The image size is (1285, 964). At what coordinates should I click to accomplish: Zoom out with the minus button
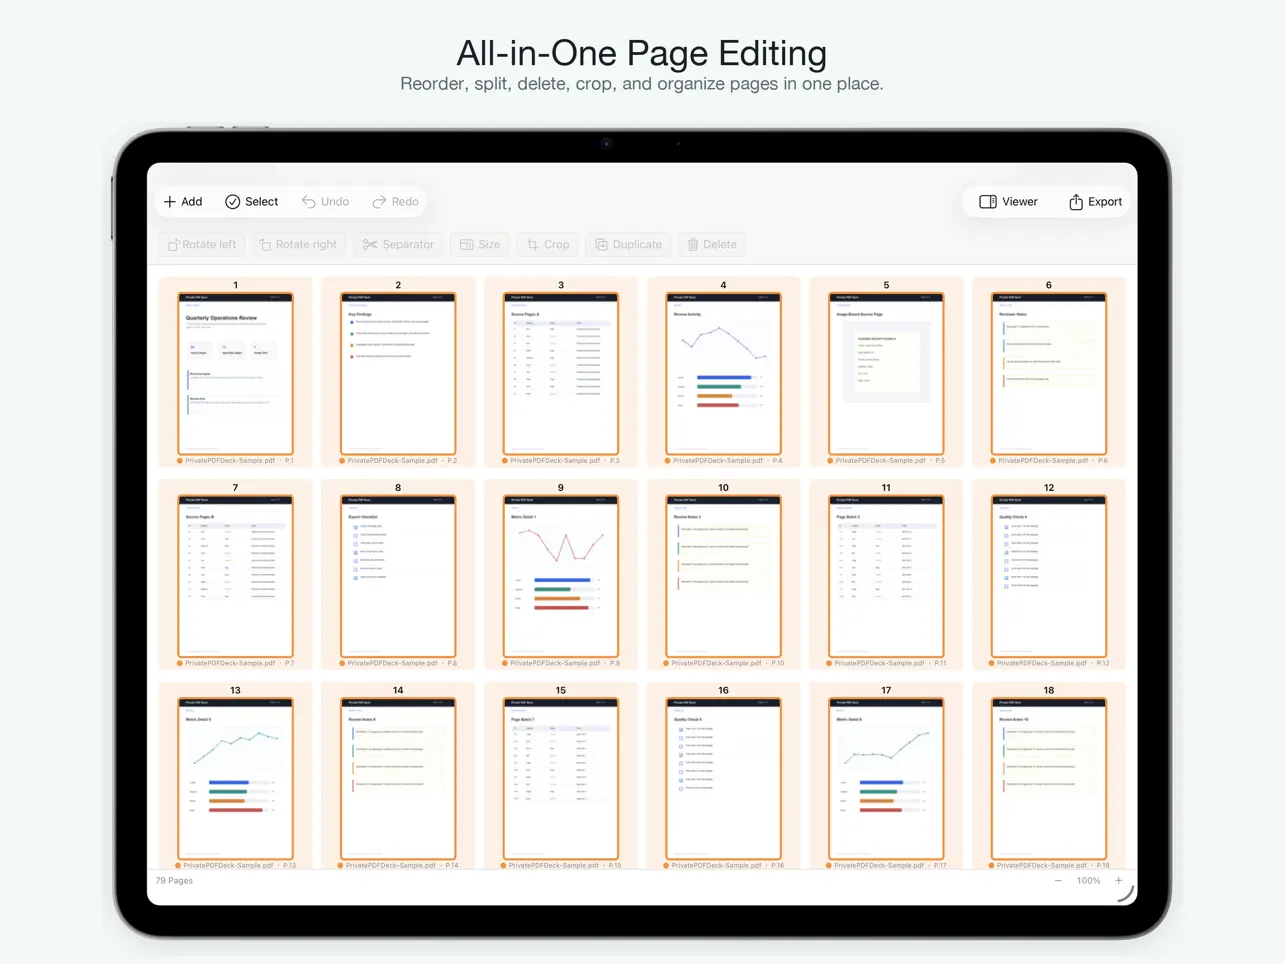pyautogui.click(x=1058, y=881)
